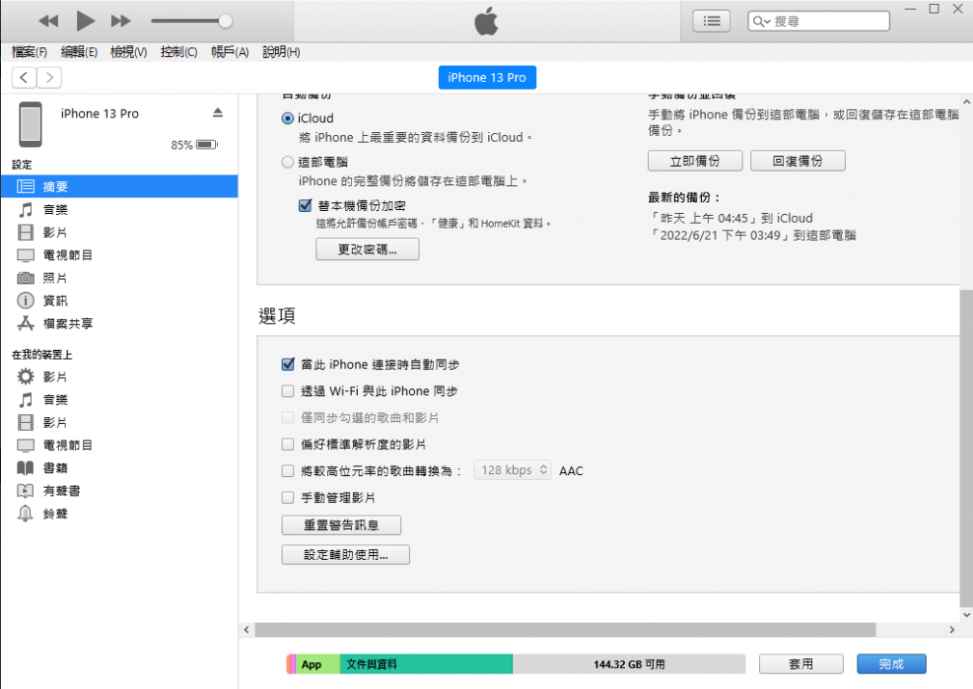Click the 完成 button
973x689 pixels.
(891, 664)
